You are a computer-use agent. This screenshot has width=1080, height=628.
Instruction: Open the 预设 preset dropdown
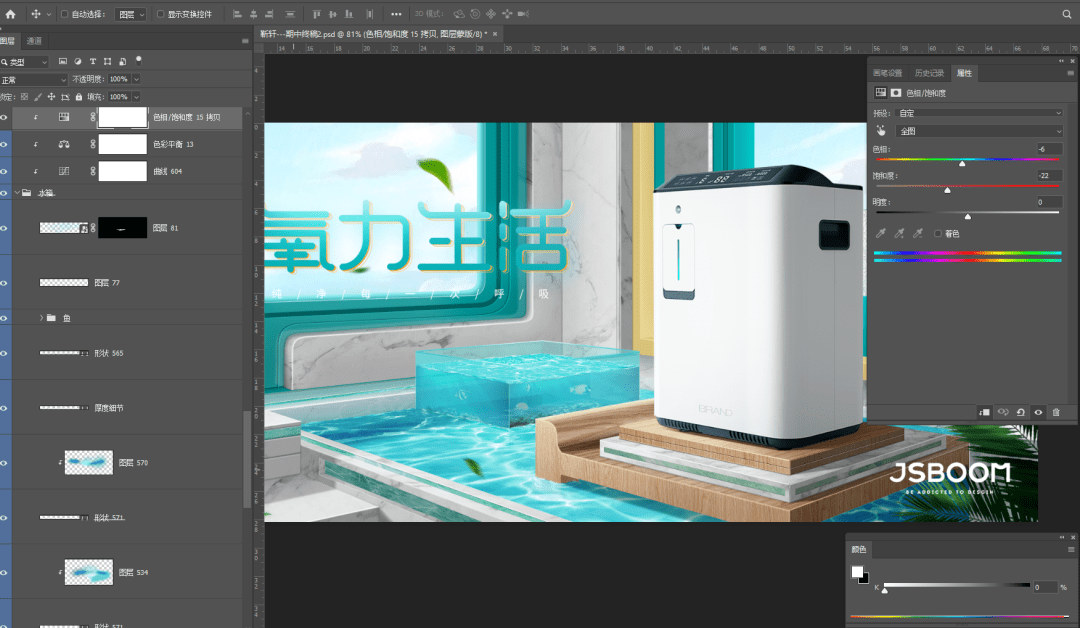pos(979,113)
